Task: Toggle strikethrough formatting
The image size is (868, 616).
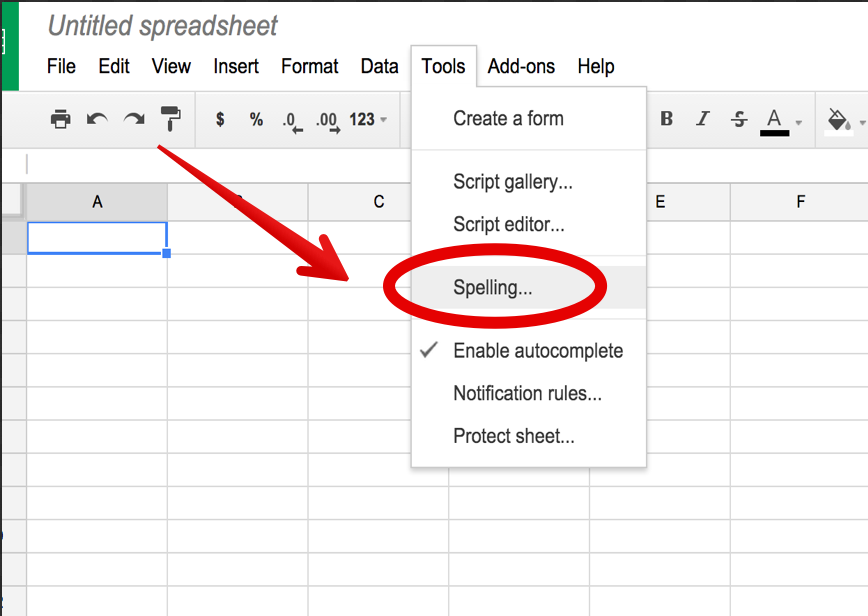Action: coord(738,118)
